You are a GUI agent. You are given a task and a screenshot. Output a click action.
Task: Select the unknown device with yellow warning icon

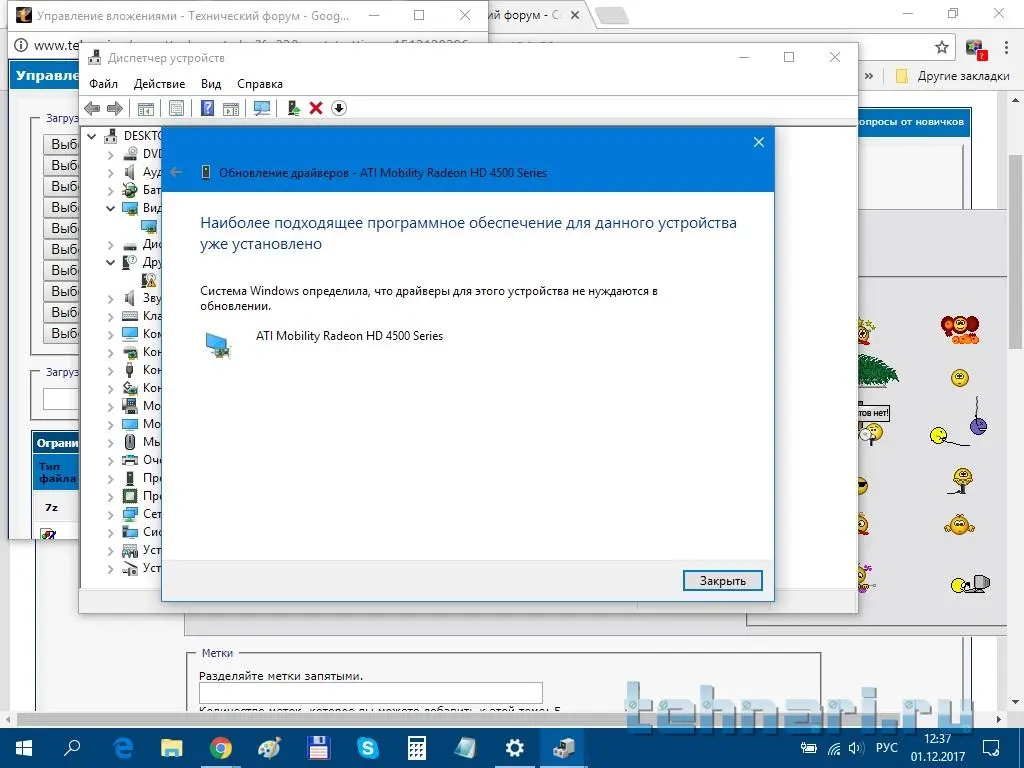[149, 280]
